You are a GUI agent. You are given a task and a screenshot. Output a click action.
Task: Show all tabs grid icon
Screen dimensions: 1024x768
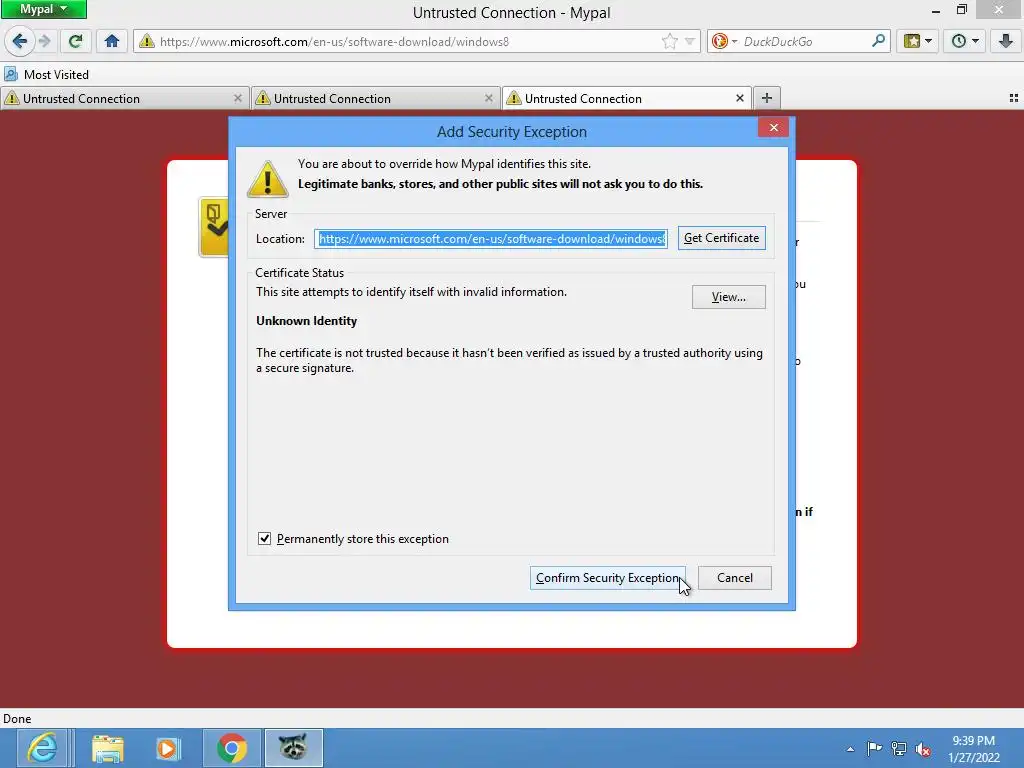coord(1014,98)
